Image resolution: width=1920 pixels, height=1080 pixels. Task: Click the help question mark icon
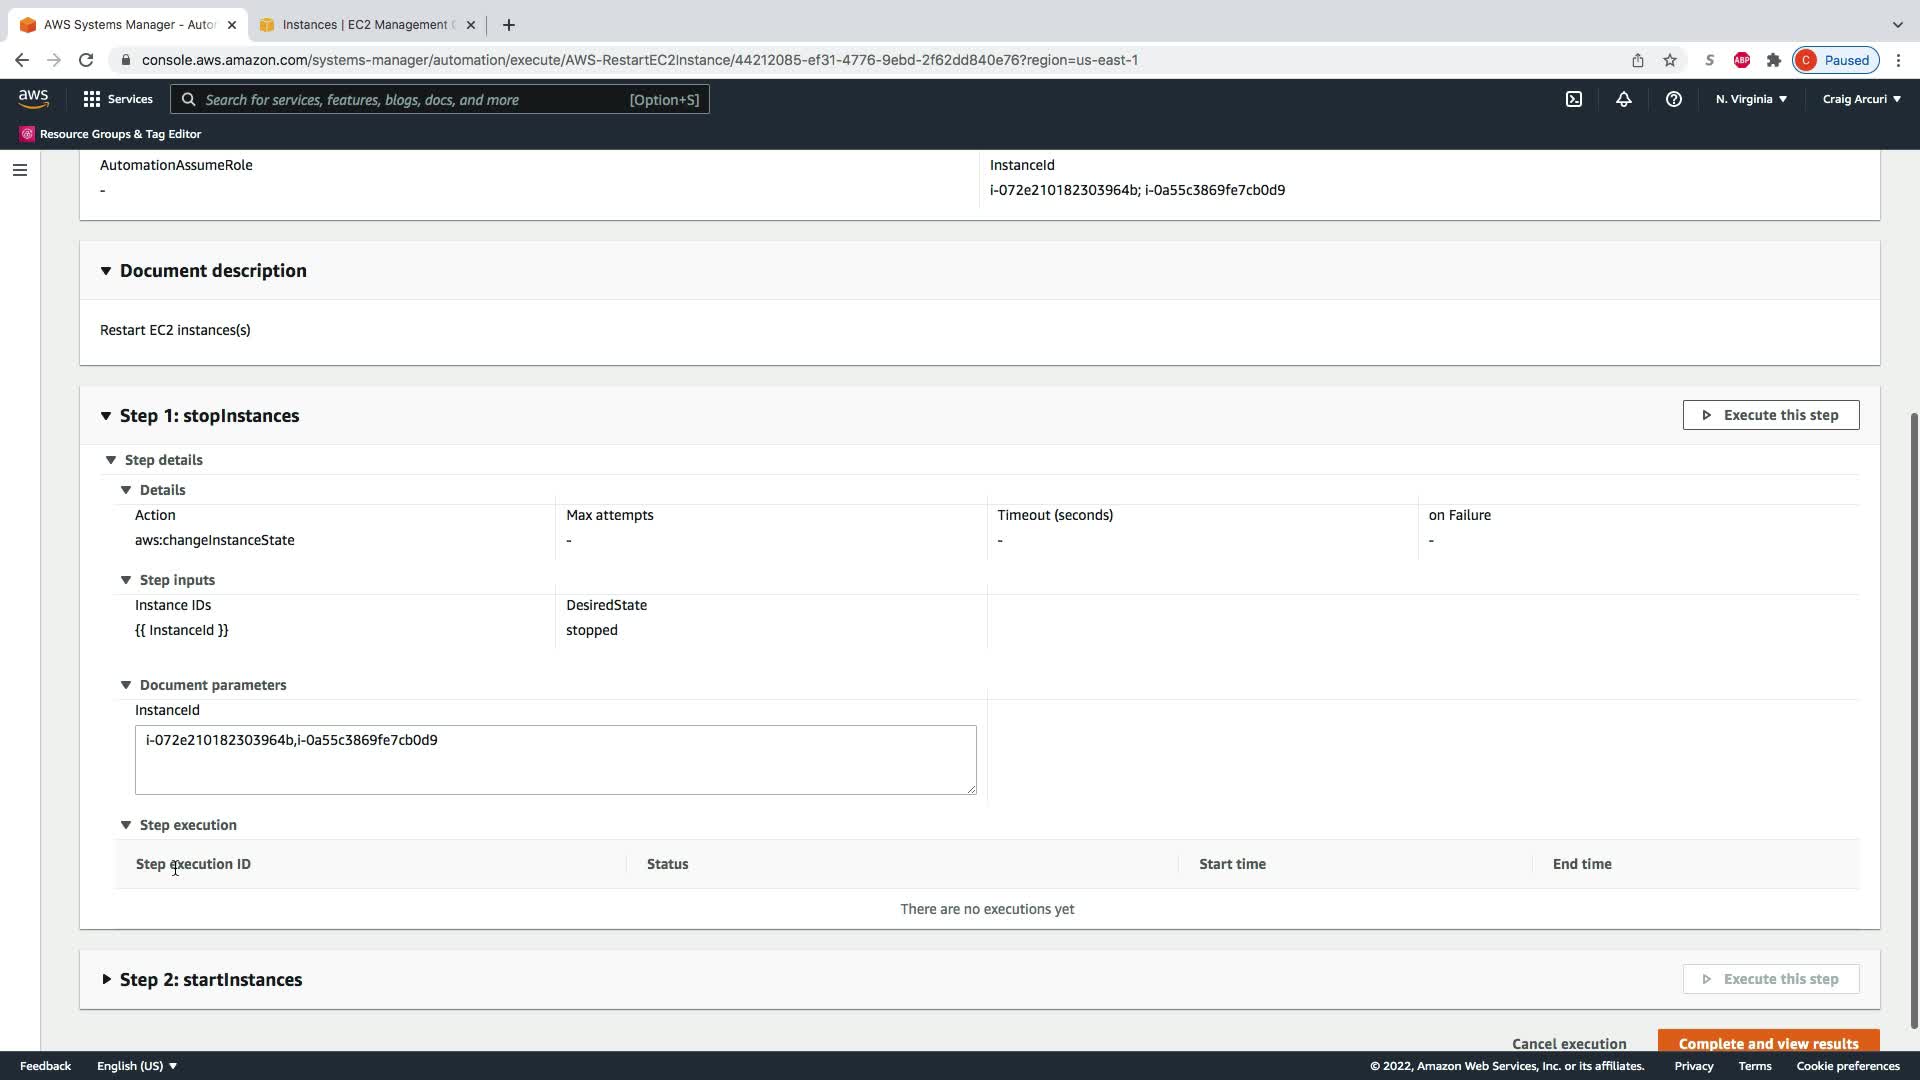pos(1673,99)
